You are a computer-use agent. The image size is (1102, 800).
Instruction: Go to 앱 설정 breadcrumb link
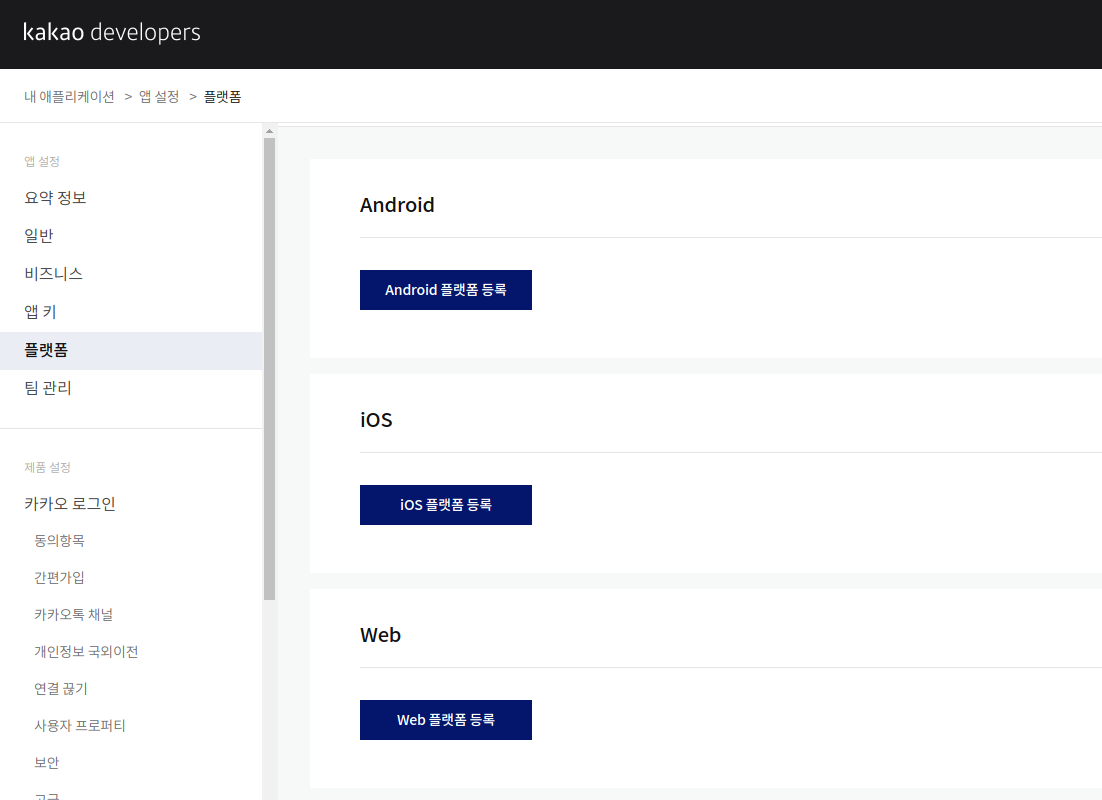(x=159, y=97)
